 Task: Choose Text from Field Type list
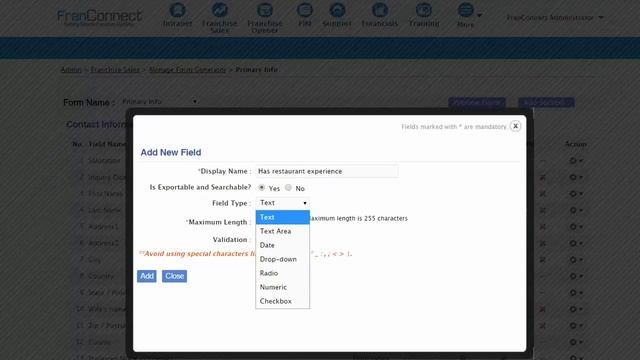coord(282,217)
